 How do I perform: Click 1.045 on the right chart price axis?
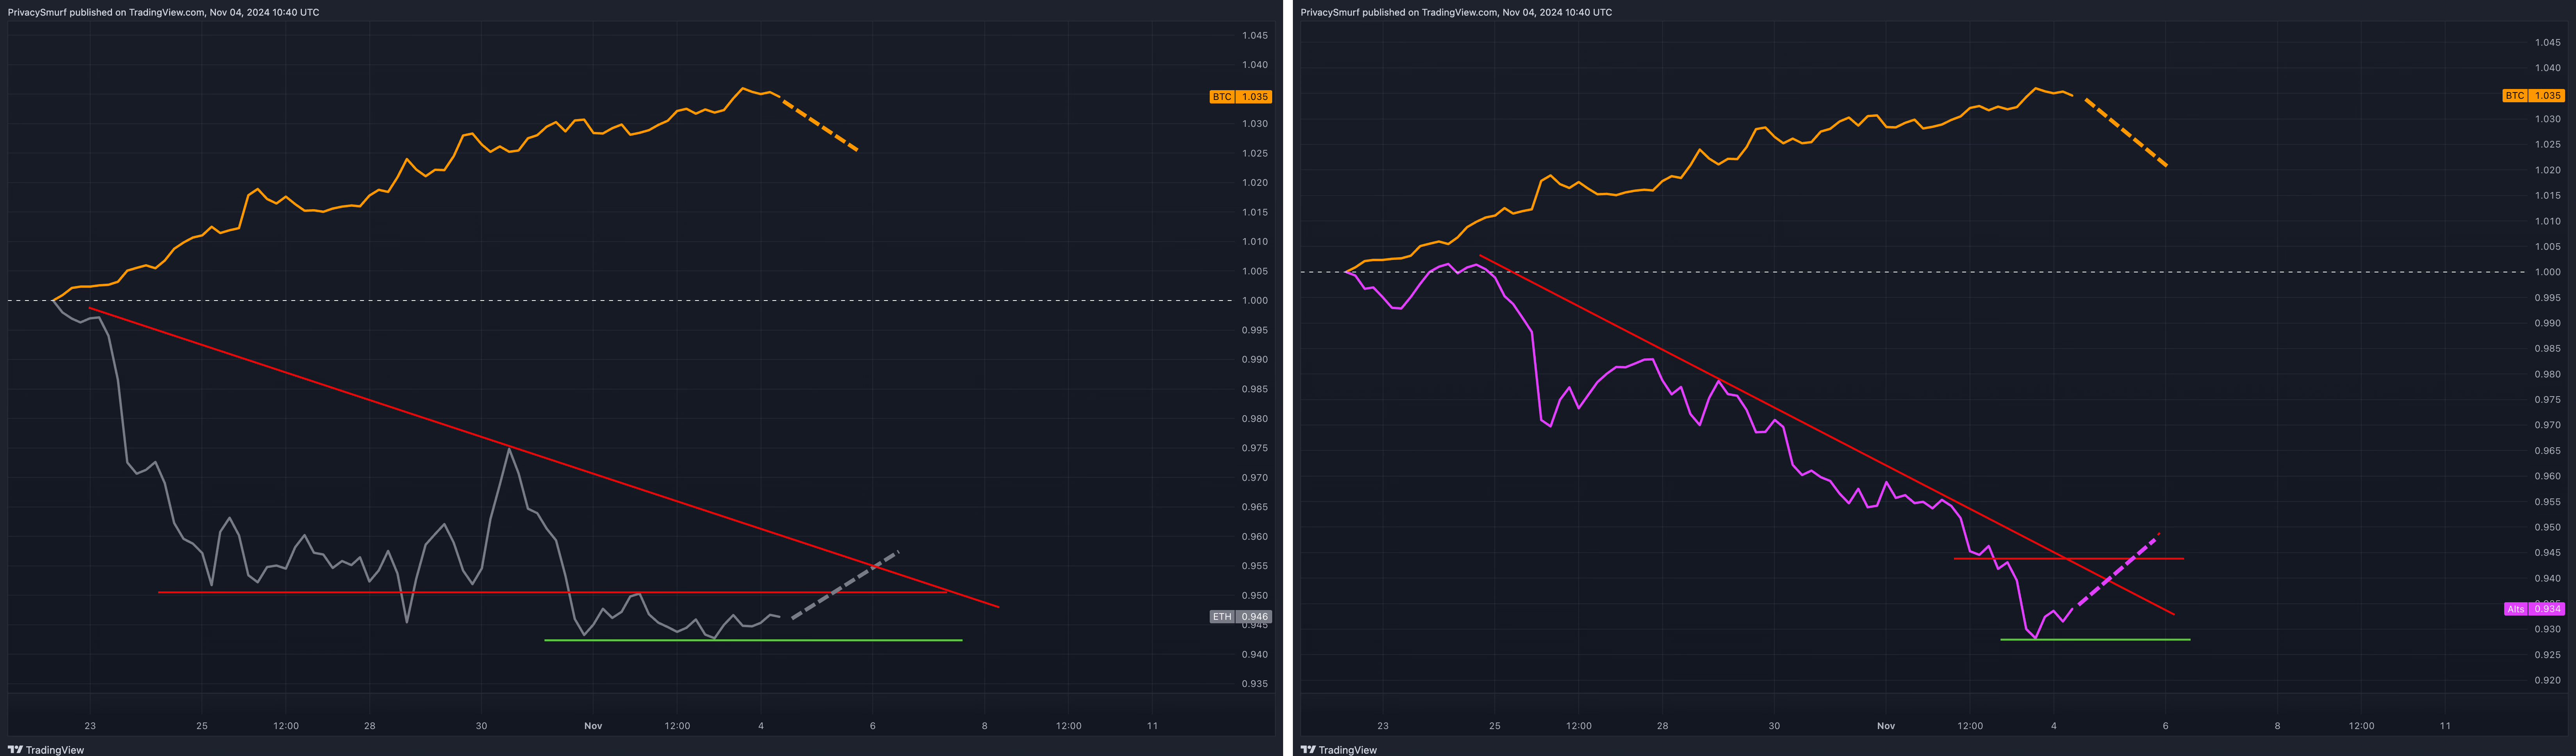point(2547,43)
